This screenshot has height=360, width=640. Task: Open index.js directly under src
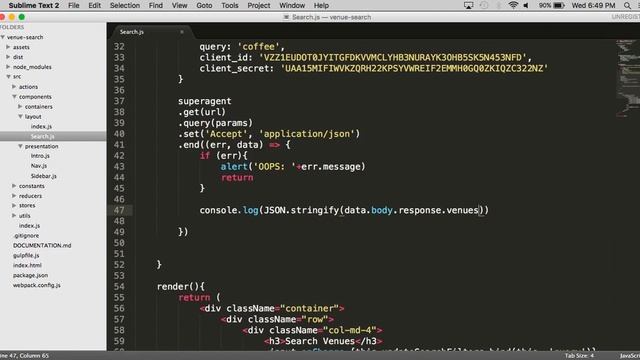tap(29, 225)
